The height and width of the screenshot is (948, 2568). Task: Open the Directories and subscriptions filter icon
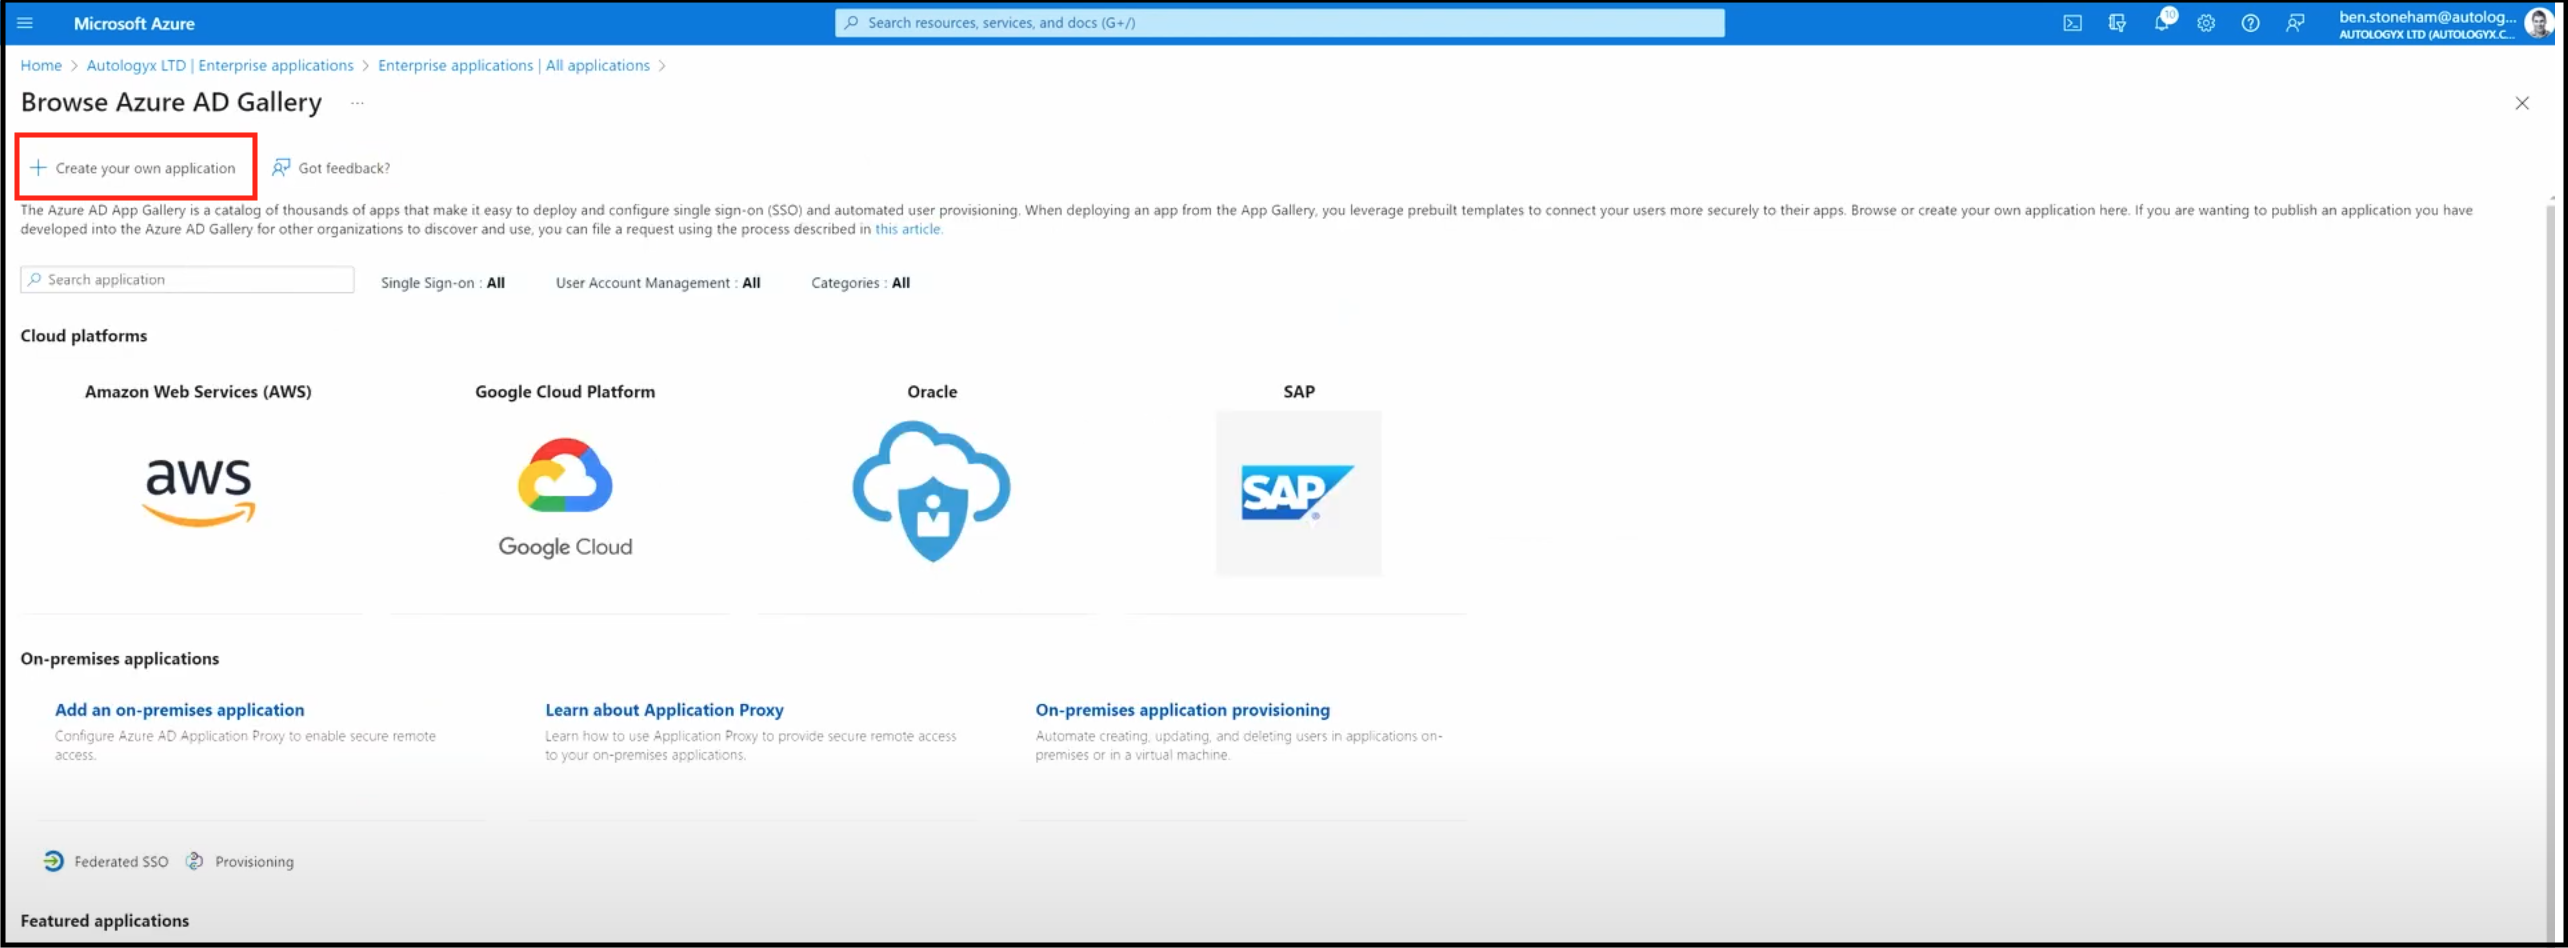(x=2117, y=23)
